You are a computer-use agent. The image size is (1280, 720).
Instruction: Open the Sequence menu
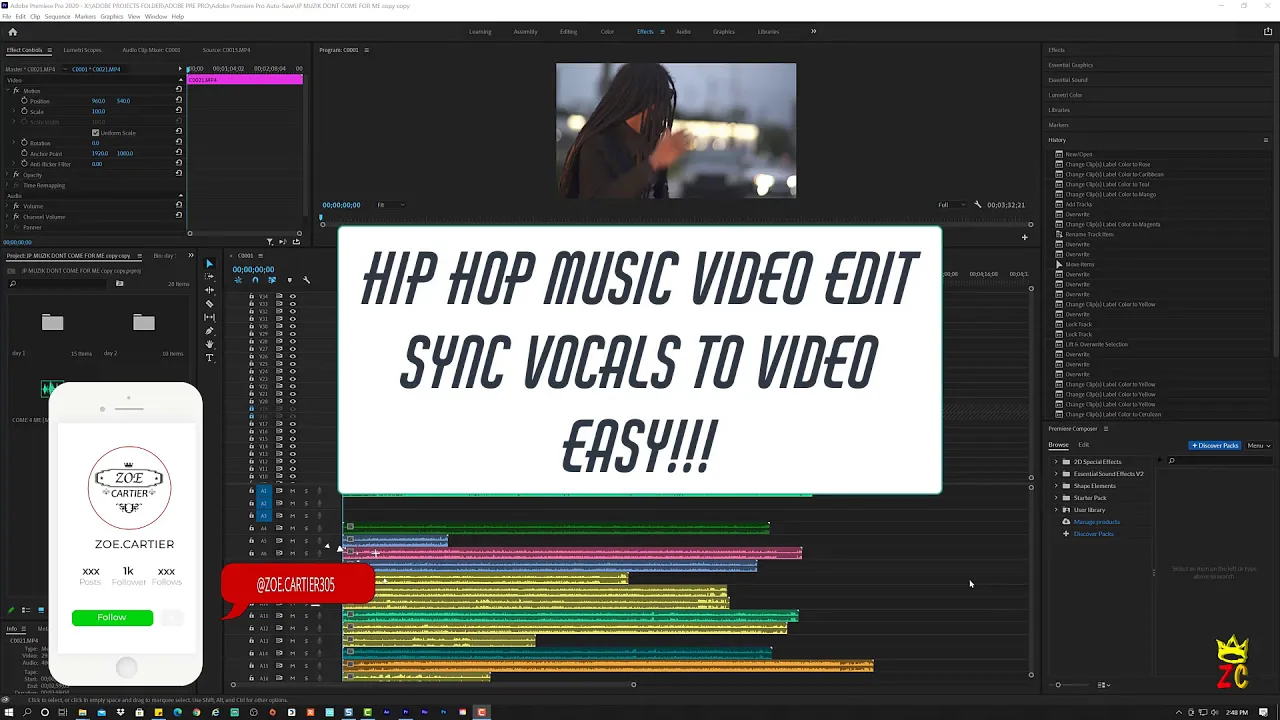[57, 17]
